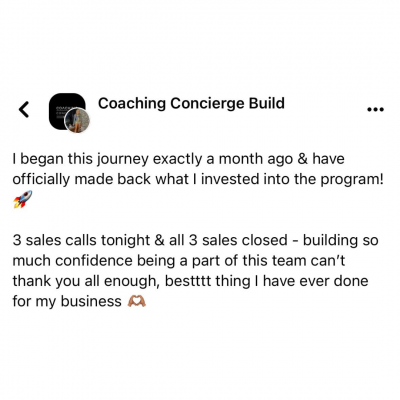
Task: Tap the heart hands emoji
Action: (137, 302)
